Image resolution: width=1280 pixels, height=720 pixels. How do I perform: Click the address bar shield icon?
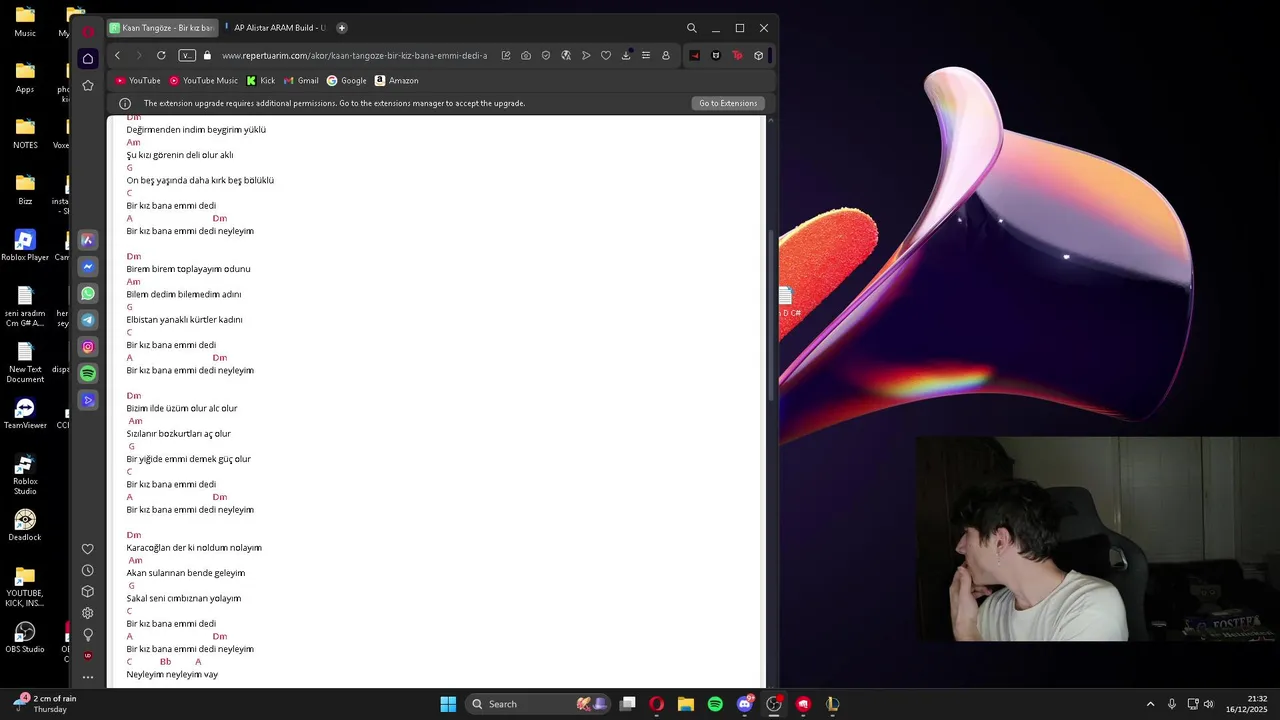[x=546, y=56]
